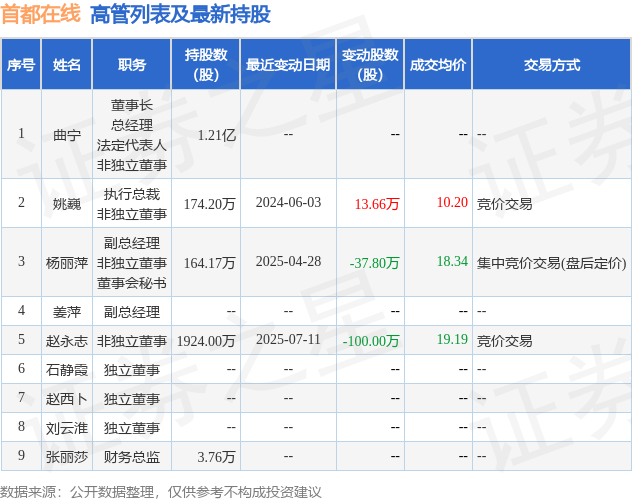
Task: Click the 执行总裁 title text
Action: pos(132,194)
